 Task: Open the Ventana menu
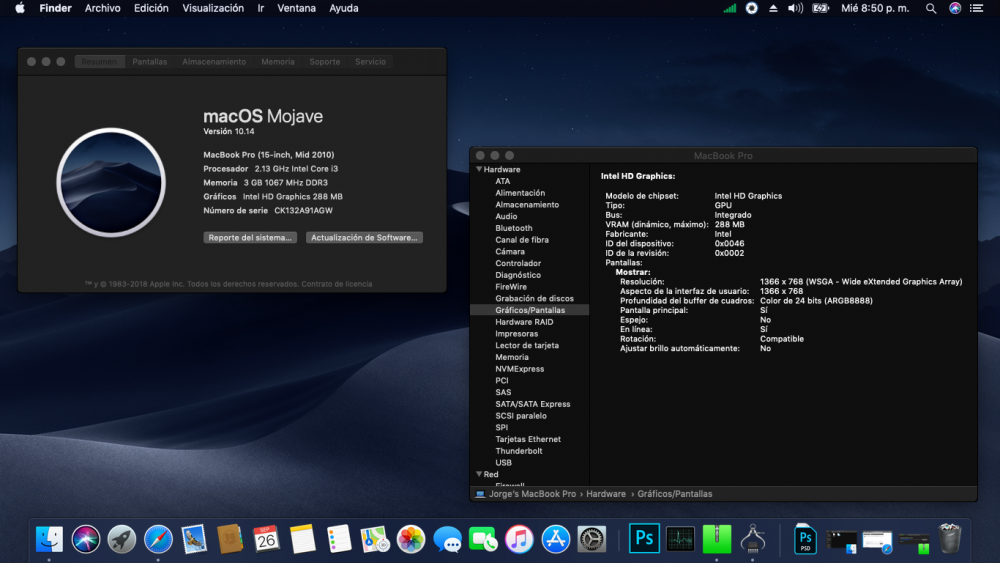click(x=297, y=8)
